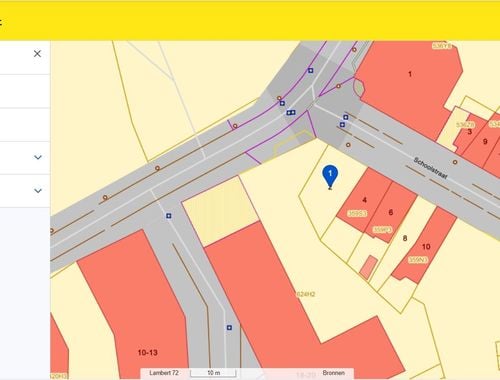Viewport: 500px width, 380px height.
Task: Select building labelled 10-13
Action: [148, 352]
